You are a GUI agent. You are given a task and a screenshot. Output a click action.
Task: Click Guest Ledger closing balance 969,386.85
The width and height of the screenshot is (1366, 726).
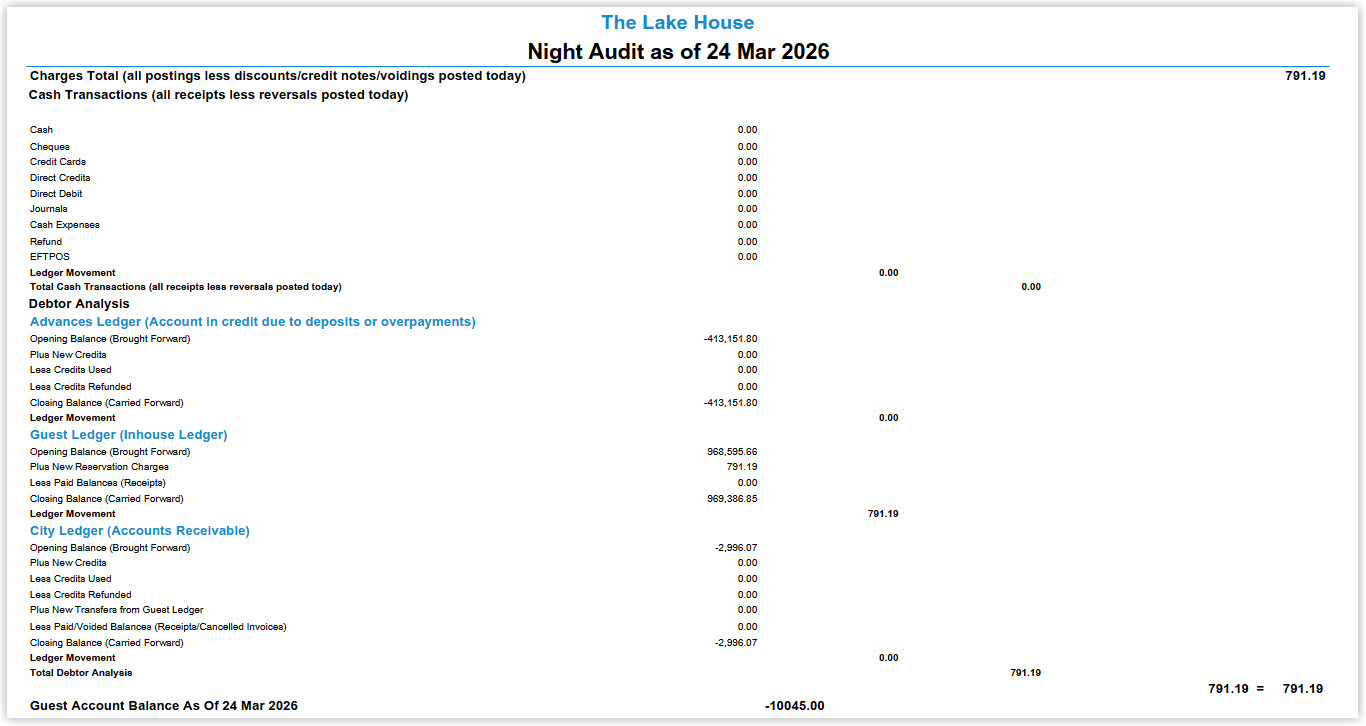(732, 499)
